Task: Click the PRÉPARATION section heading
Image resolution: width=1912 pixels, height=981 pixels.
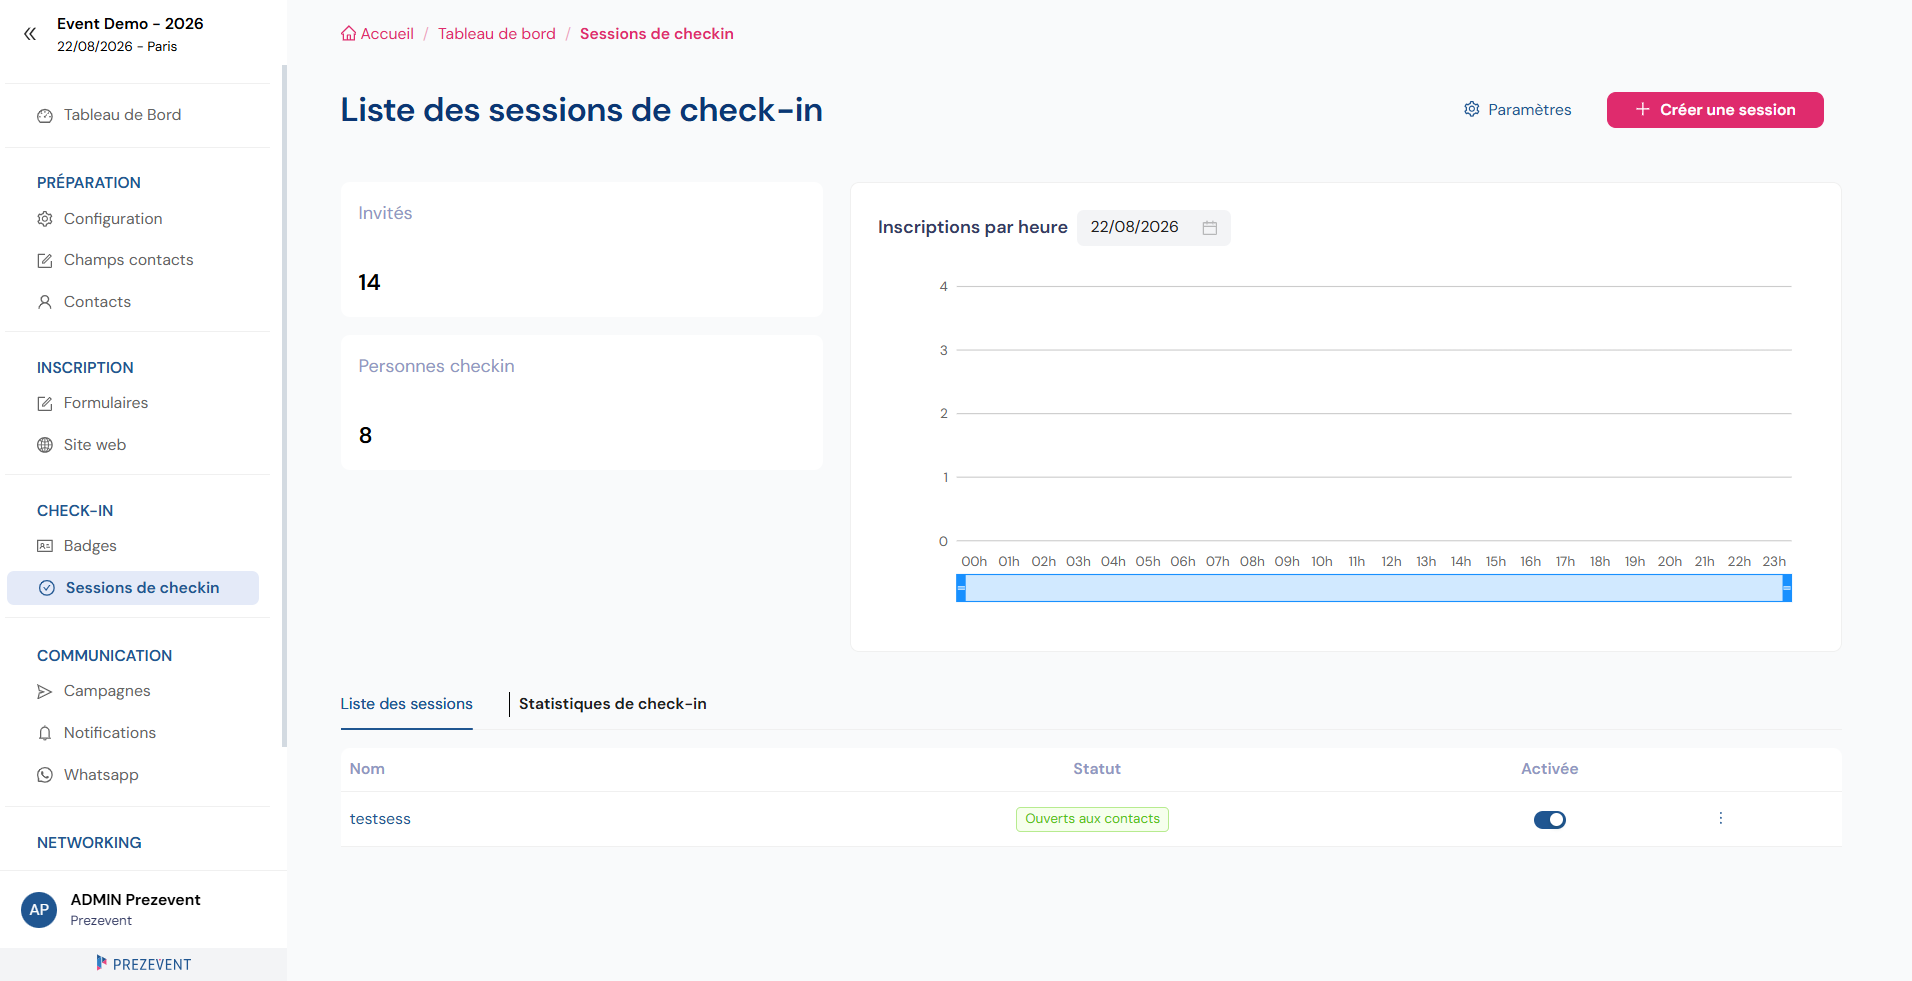Action: point(89,183)
